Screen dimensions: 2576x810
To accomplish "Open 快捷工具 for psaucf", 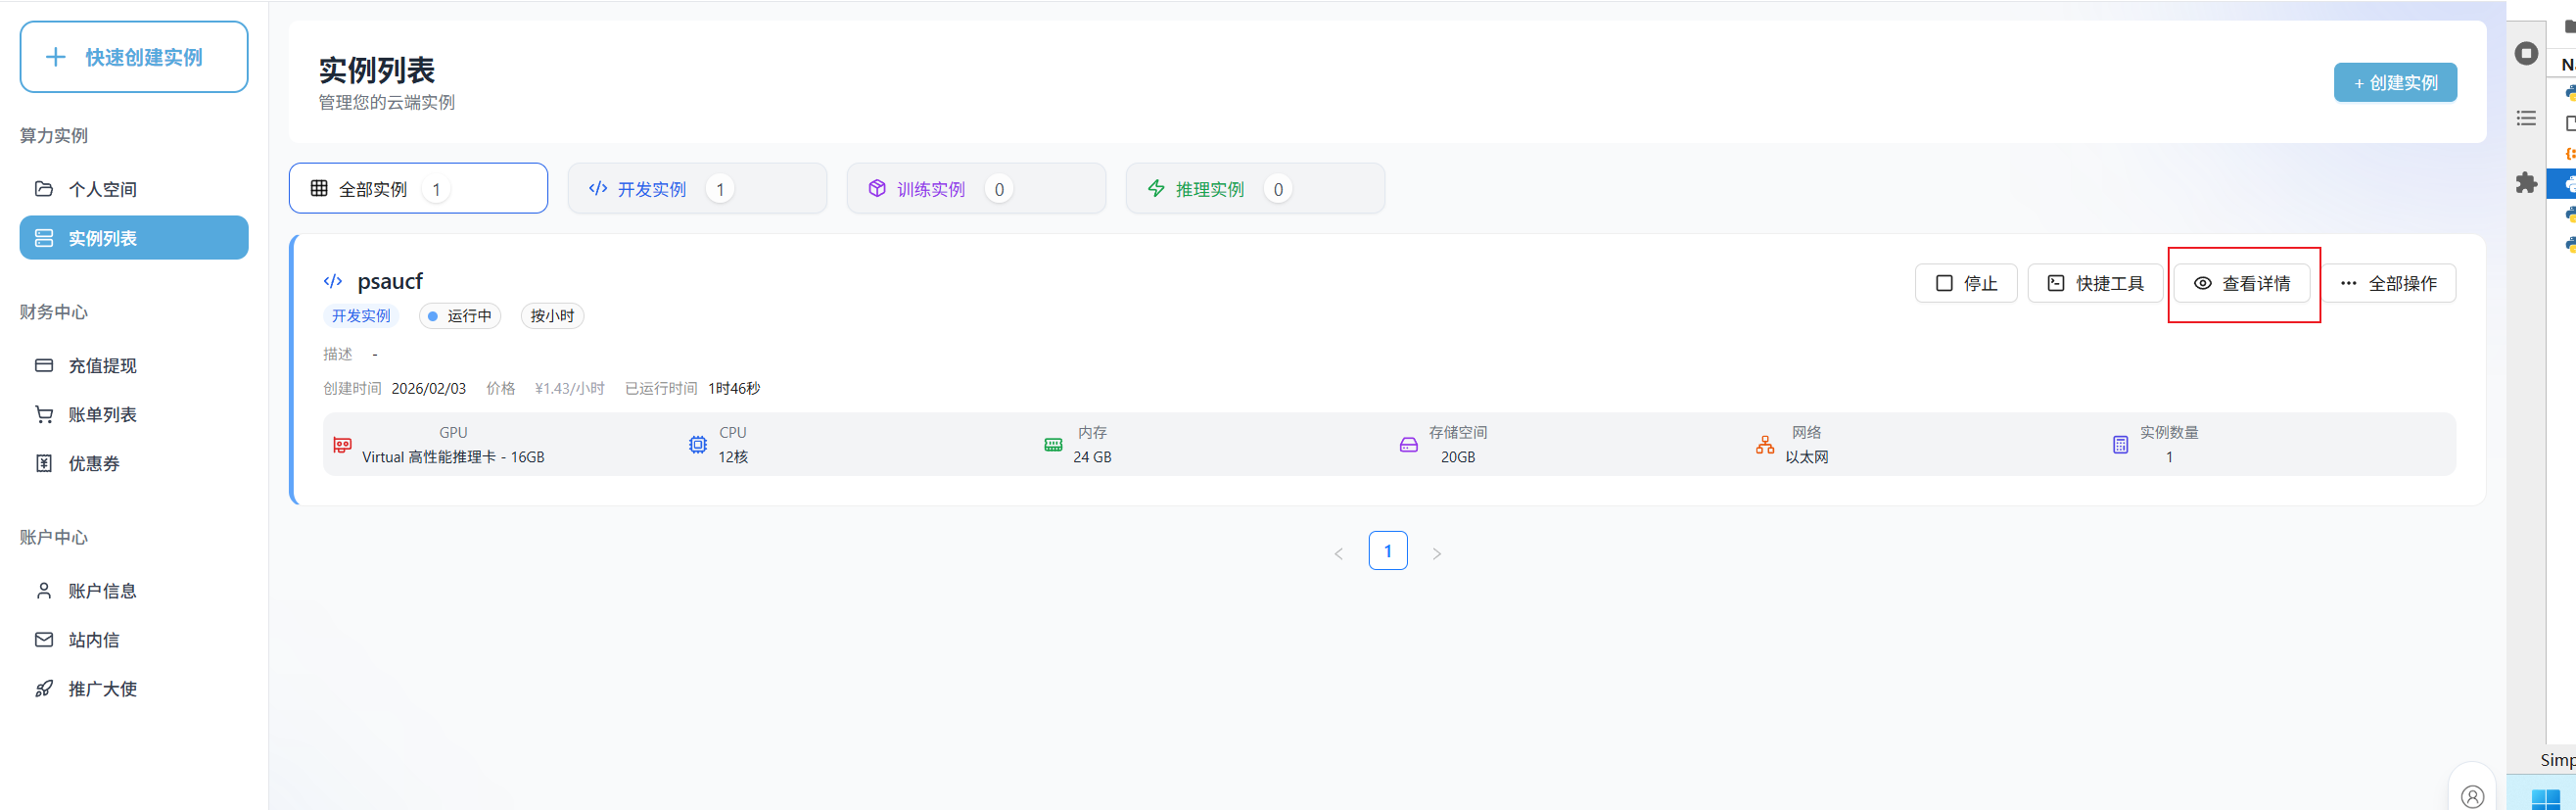I will tap(2095, 284).
